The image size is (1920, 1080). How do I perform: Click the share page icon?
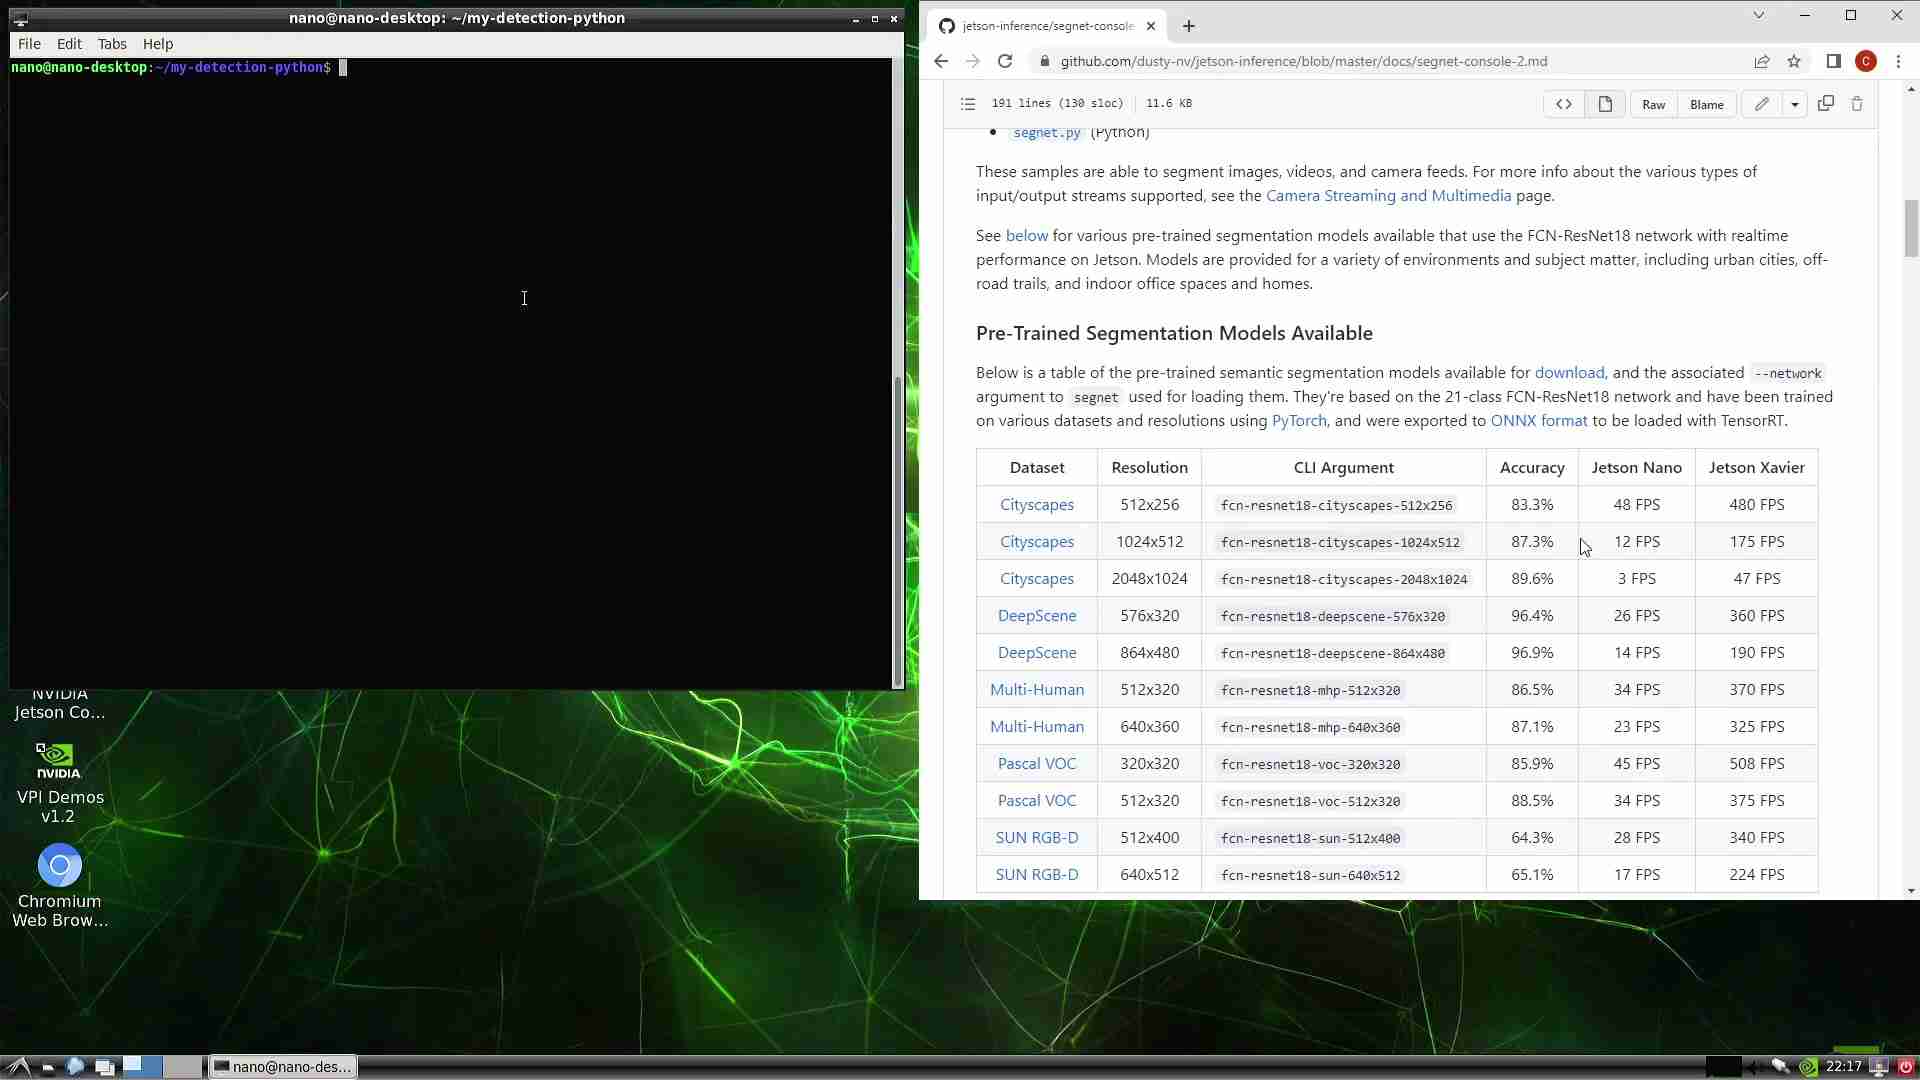(1762, 61)
